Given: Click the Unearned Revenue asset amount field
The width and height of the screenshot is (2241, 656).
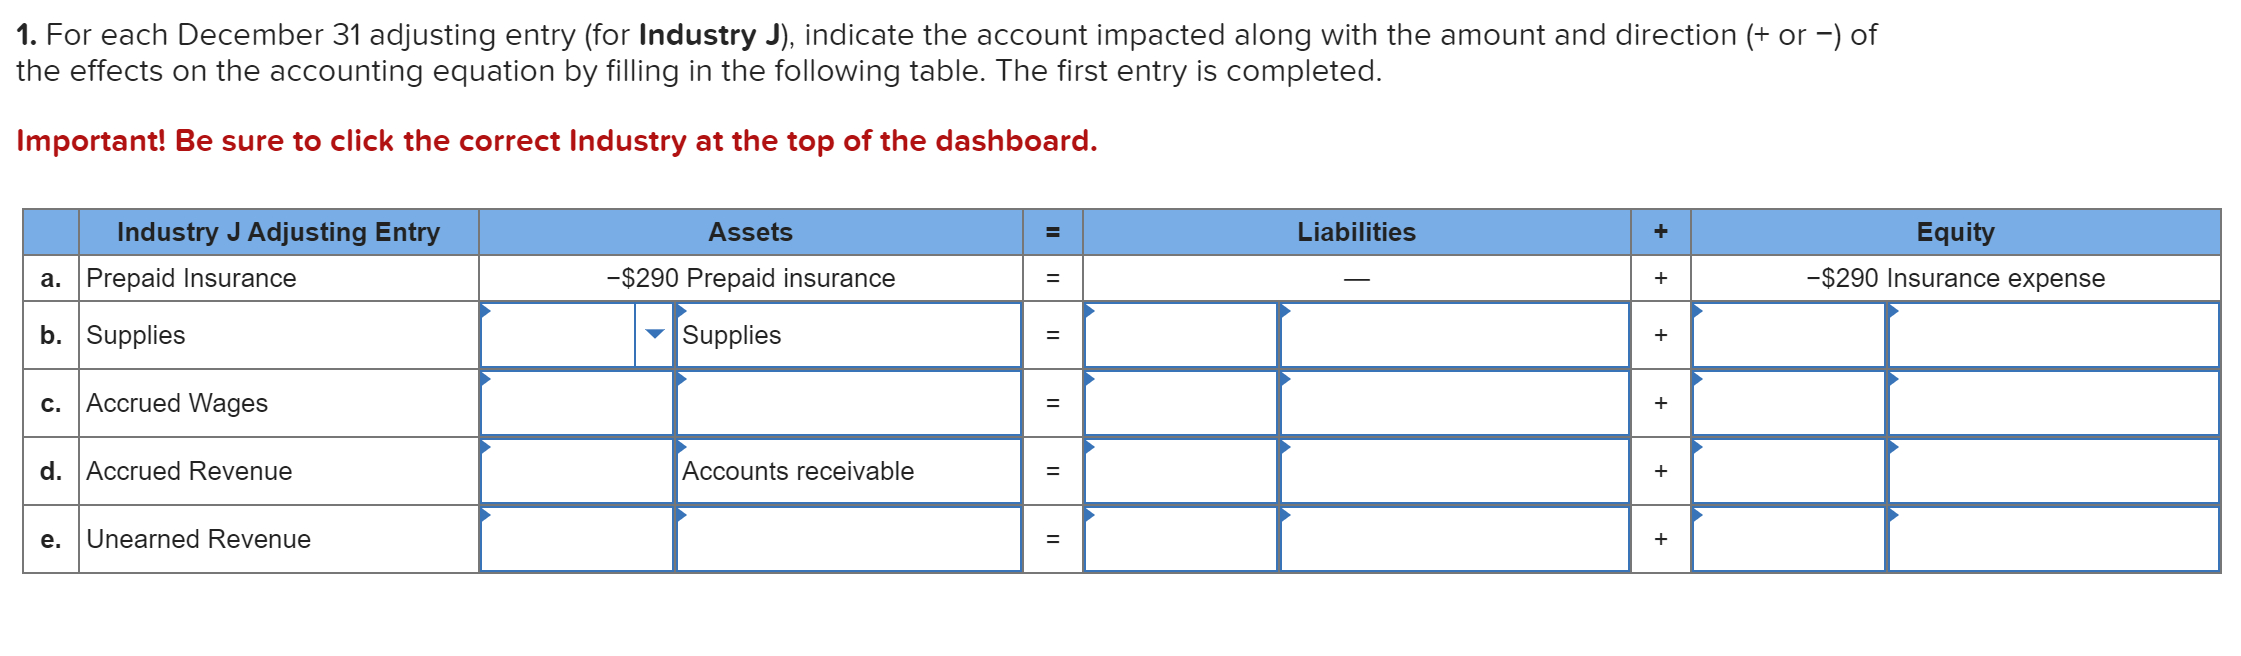Looking at the screenshot, I should (577, 539).
